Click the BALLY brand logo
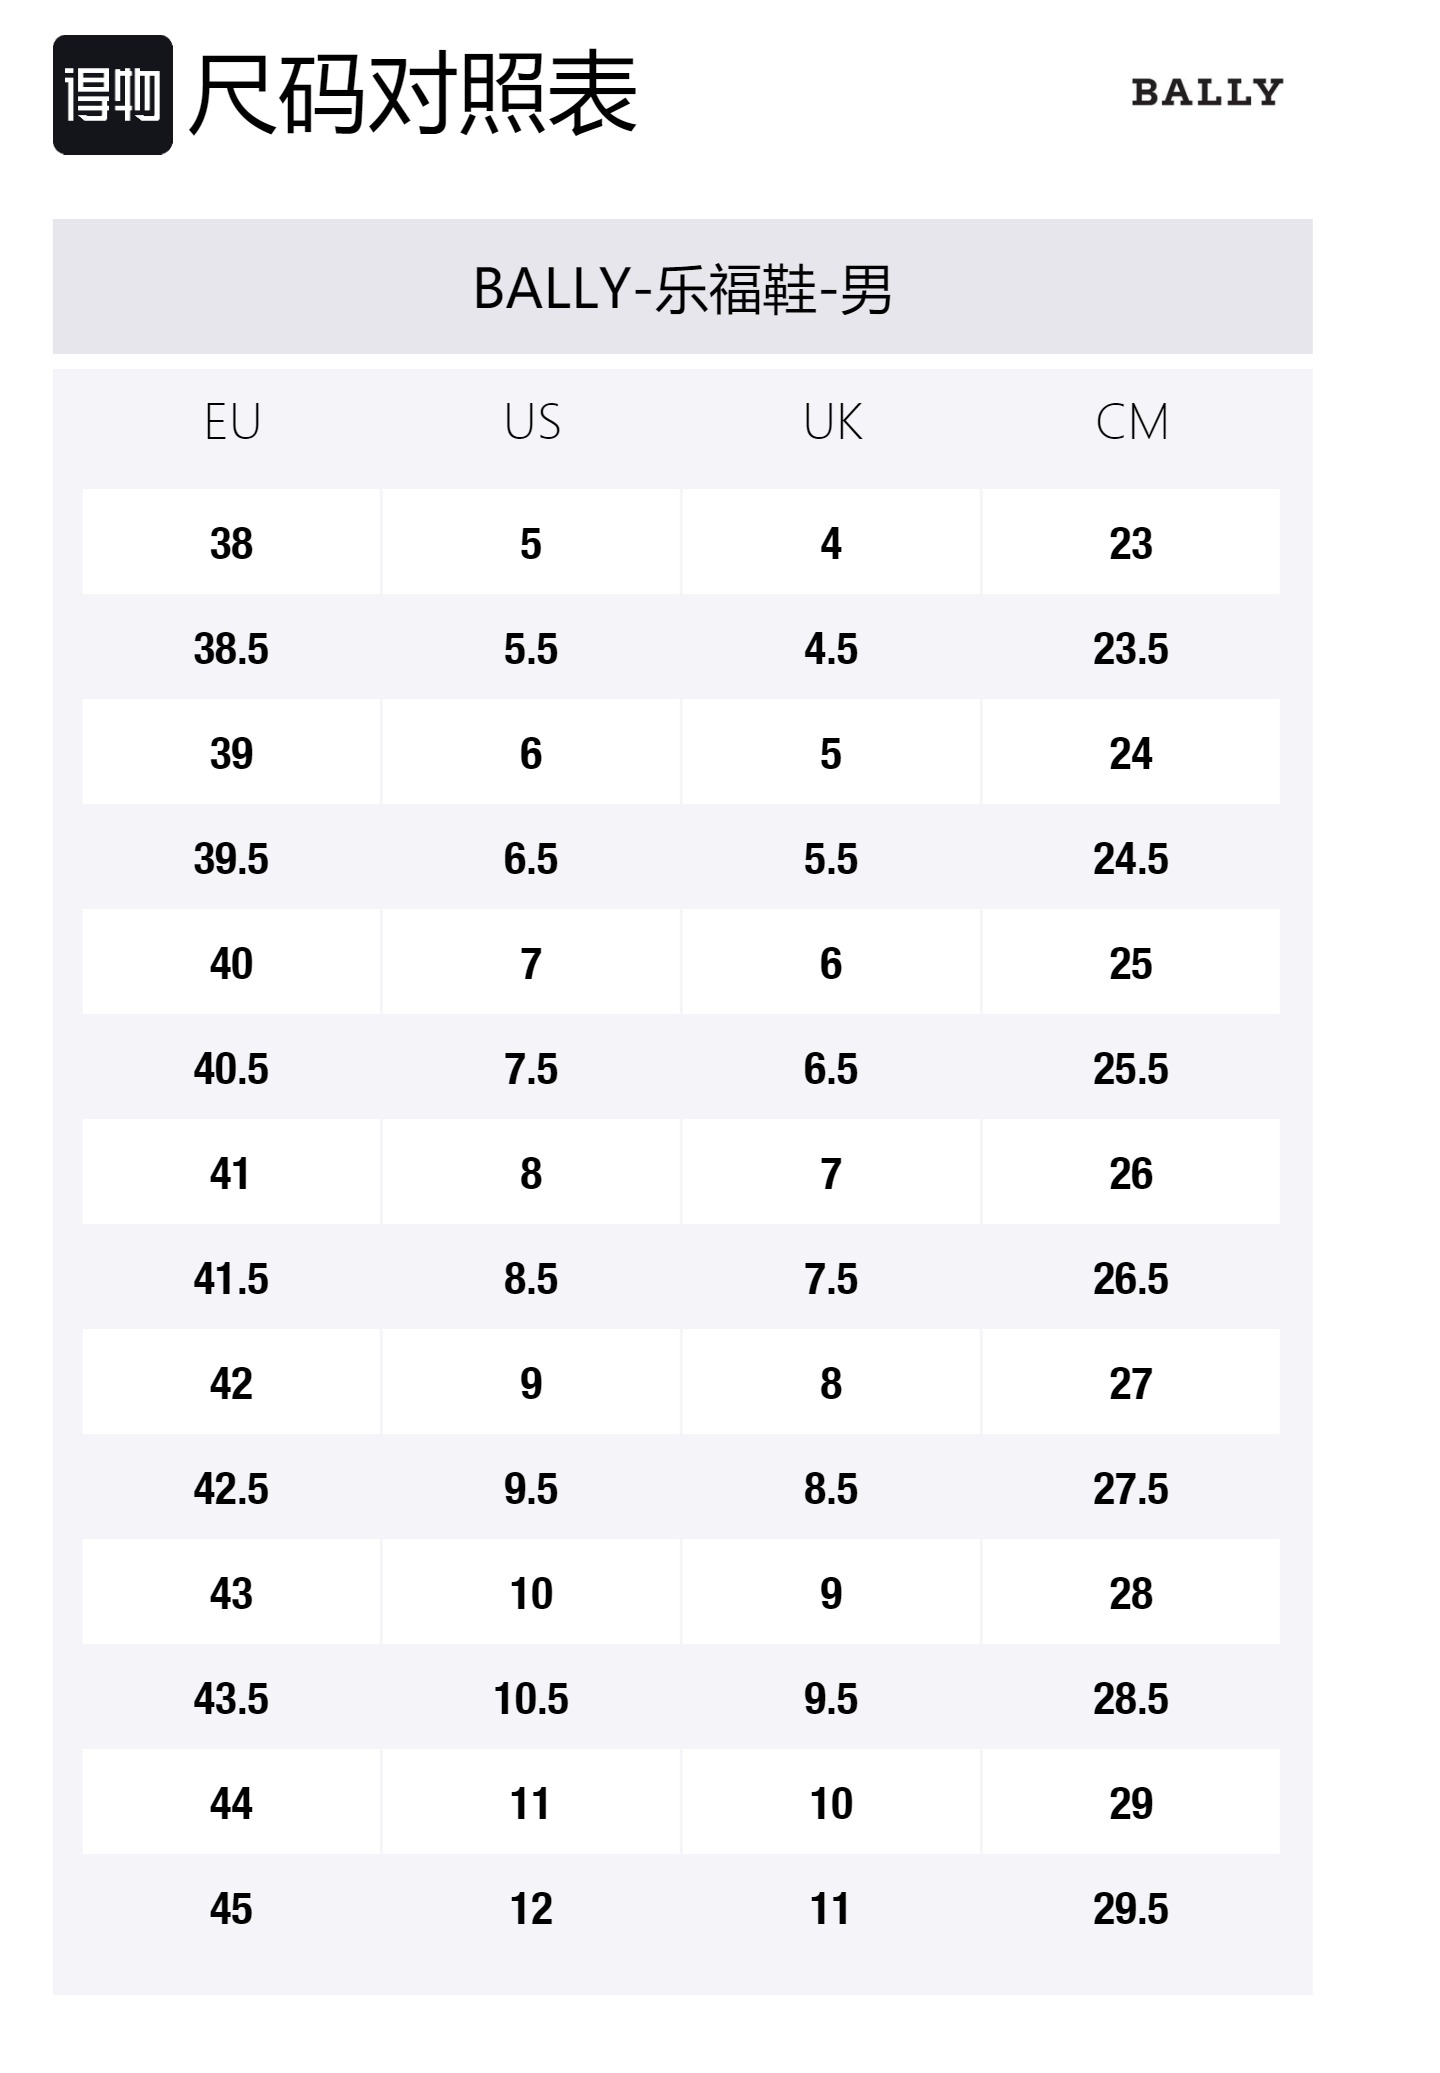Image resolution: width=1440 pixels, height=2073 pixels. 1206,92
